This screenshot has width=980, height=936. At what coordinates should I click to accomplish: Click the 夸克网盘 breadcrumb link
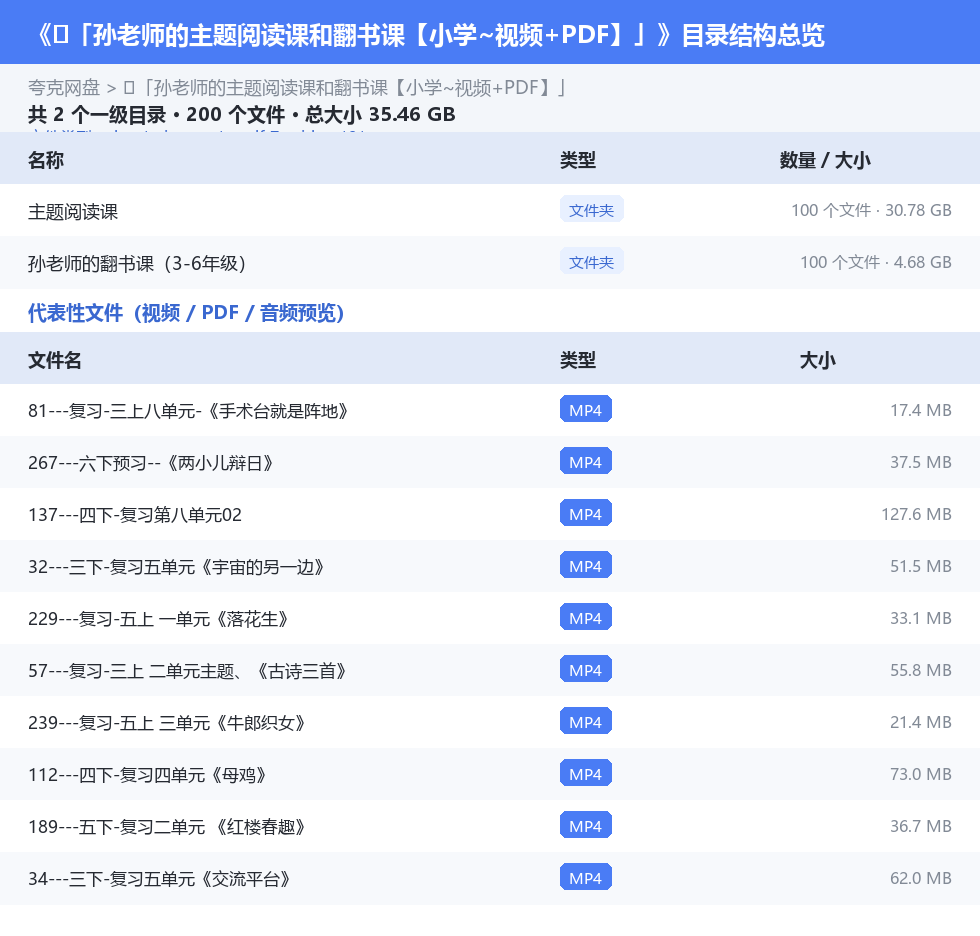click(64, 87)
